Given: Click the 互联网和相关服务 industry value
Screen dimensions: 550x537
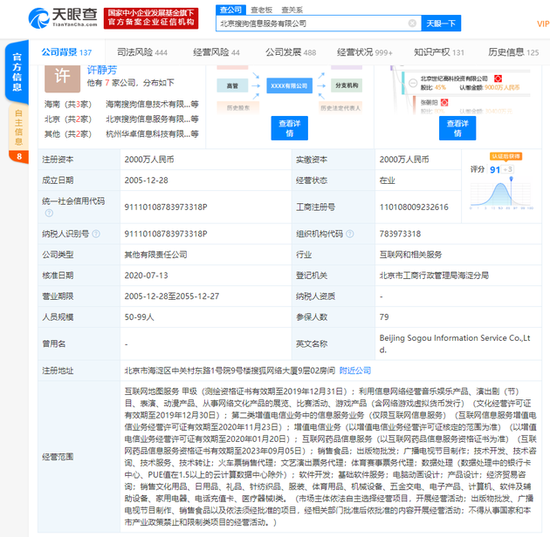Looking at the screenshot, I should point(411,254).
